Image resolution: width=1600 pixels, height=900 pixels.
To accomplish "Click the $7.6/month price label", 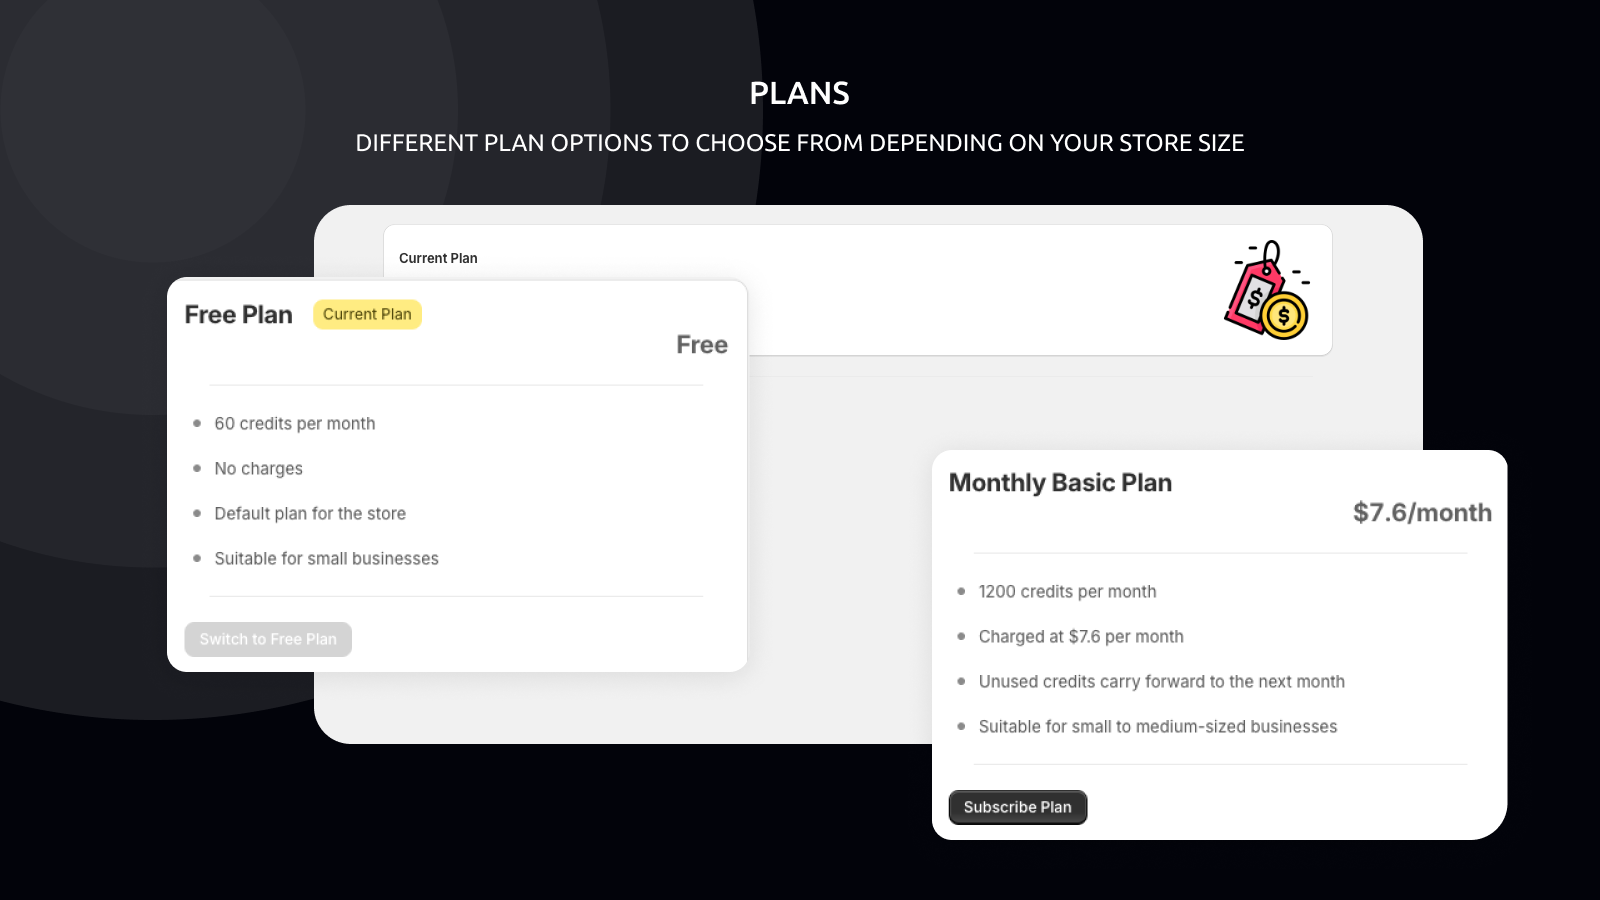I will coord(1422,512).
